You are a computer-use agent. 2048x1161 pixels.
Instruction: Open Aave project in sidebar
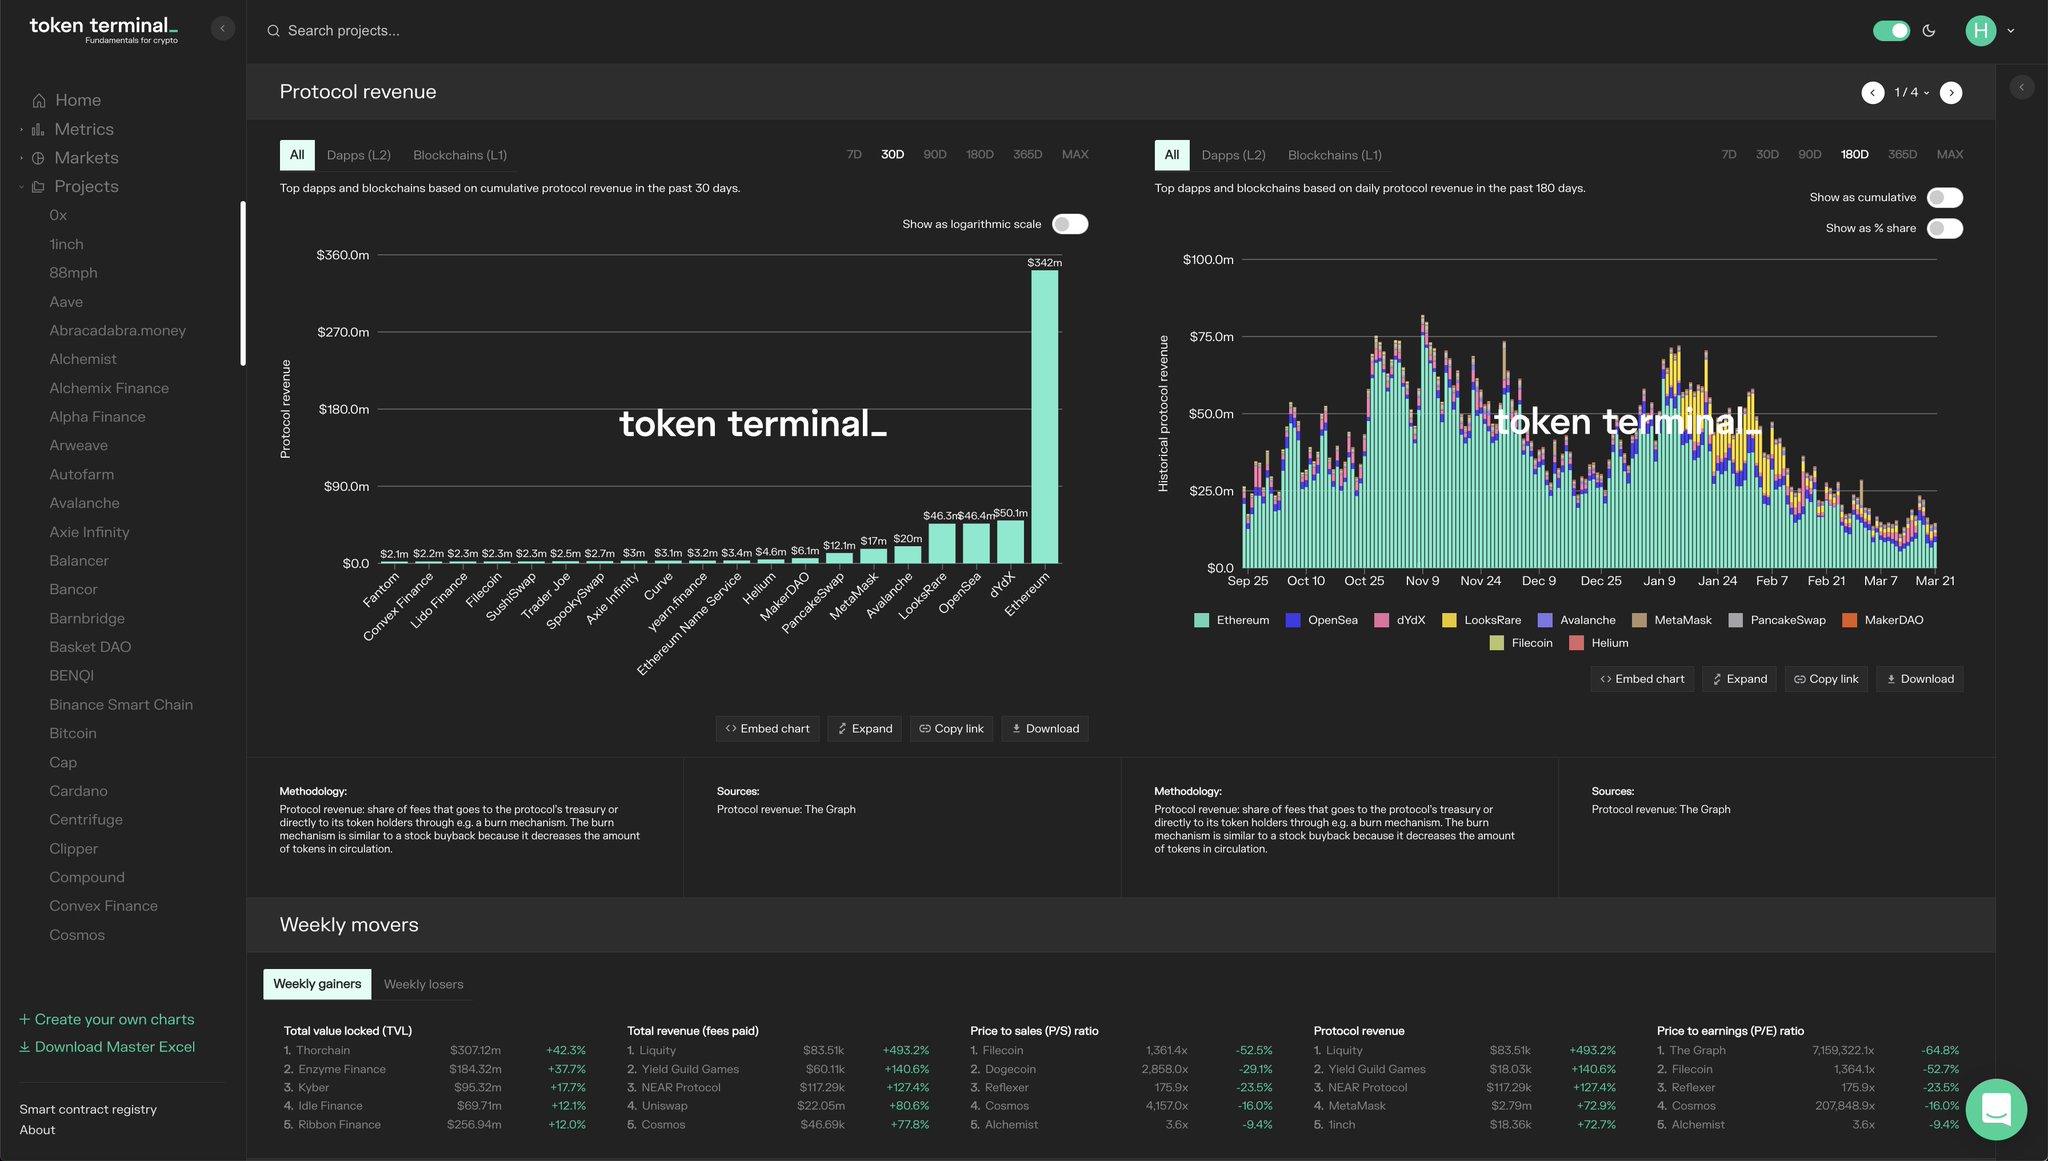point(66,302)
